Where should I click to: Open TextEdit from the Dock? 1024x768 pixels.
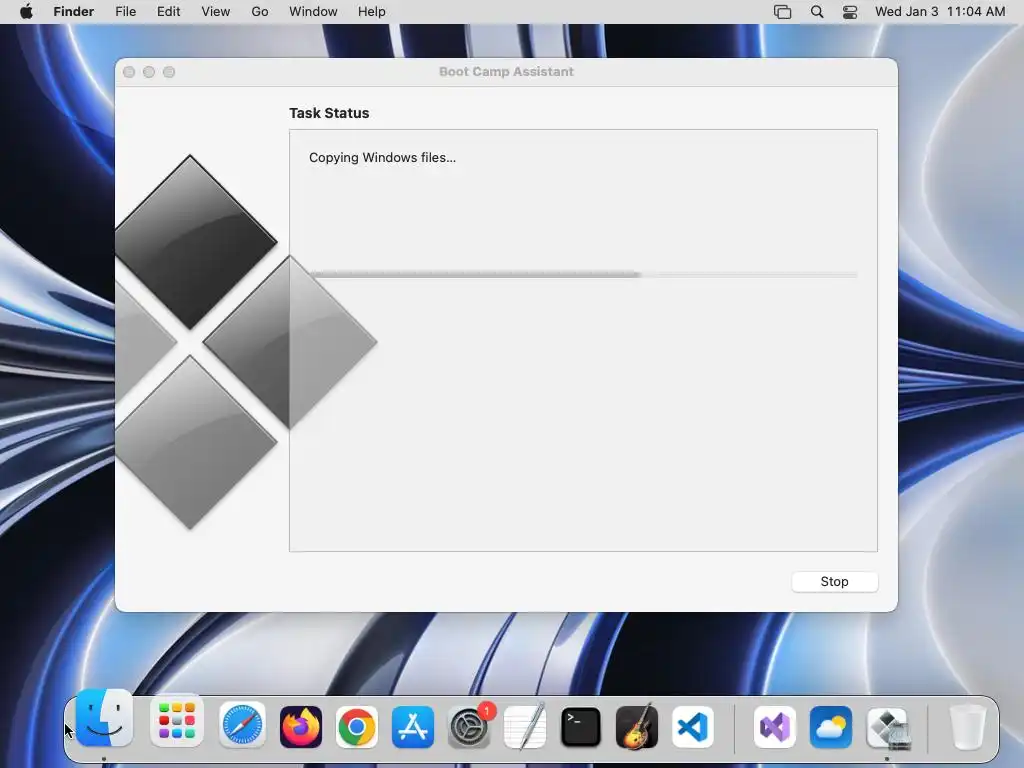click(525, 726)
